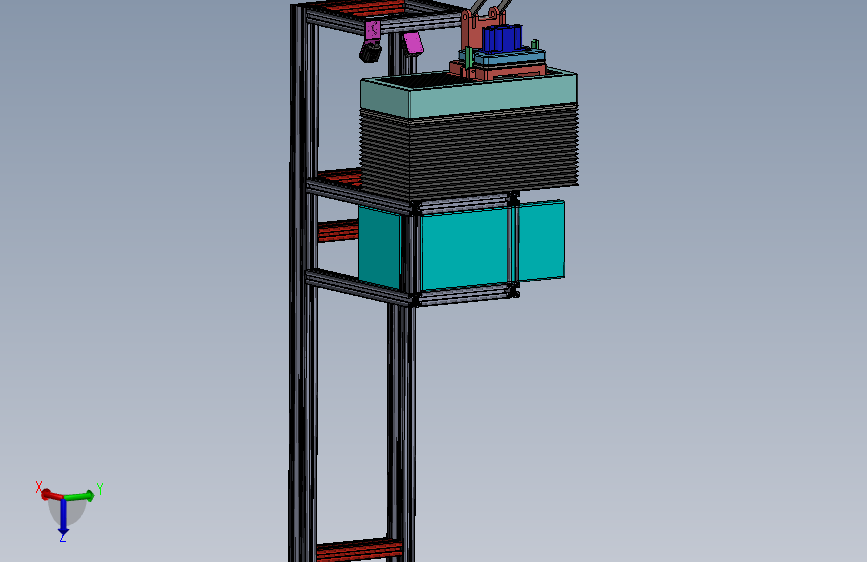Click the green Y axis of the triad
The height and width of the screenshot is (562, 867).
pyautogui.click(x=79, y=495)
